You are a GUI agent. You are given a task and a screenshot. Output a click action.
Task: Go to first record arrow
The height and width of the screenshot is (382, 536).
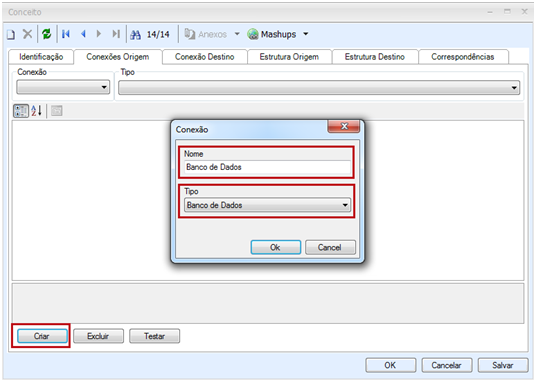pos(66,34)
